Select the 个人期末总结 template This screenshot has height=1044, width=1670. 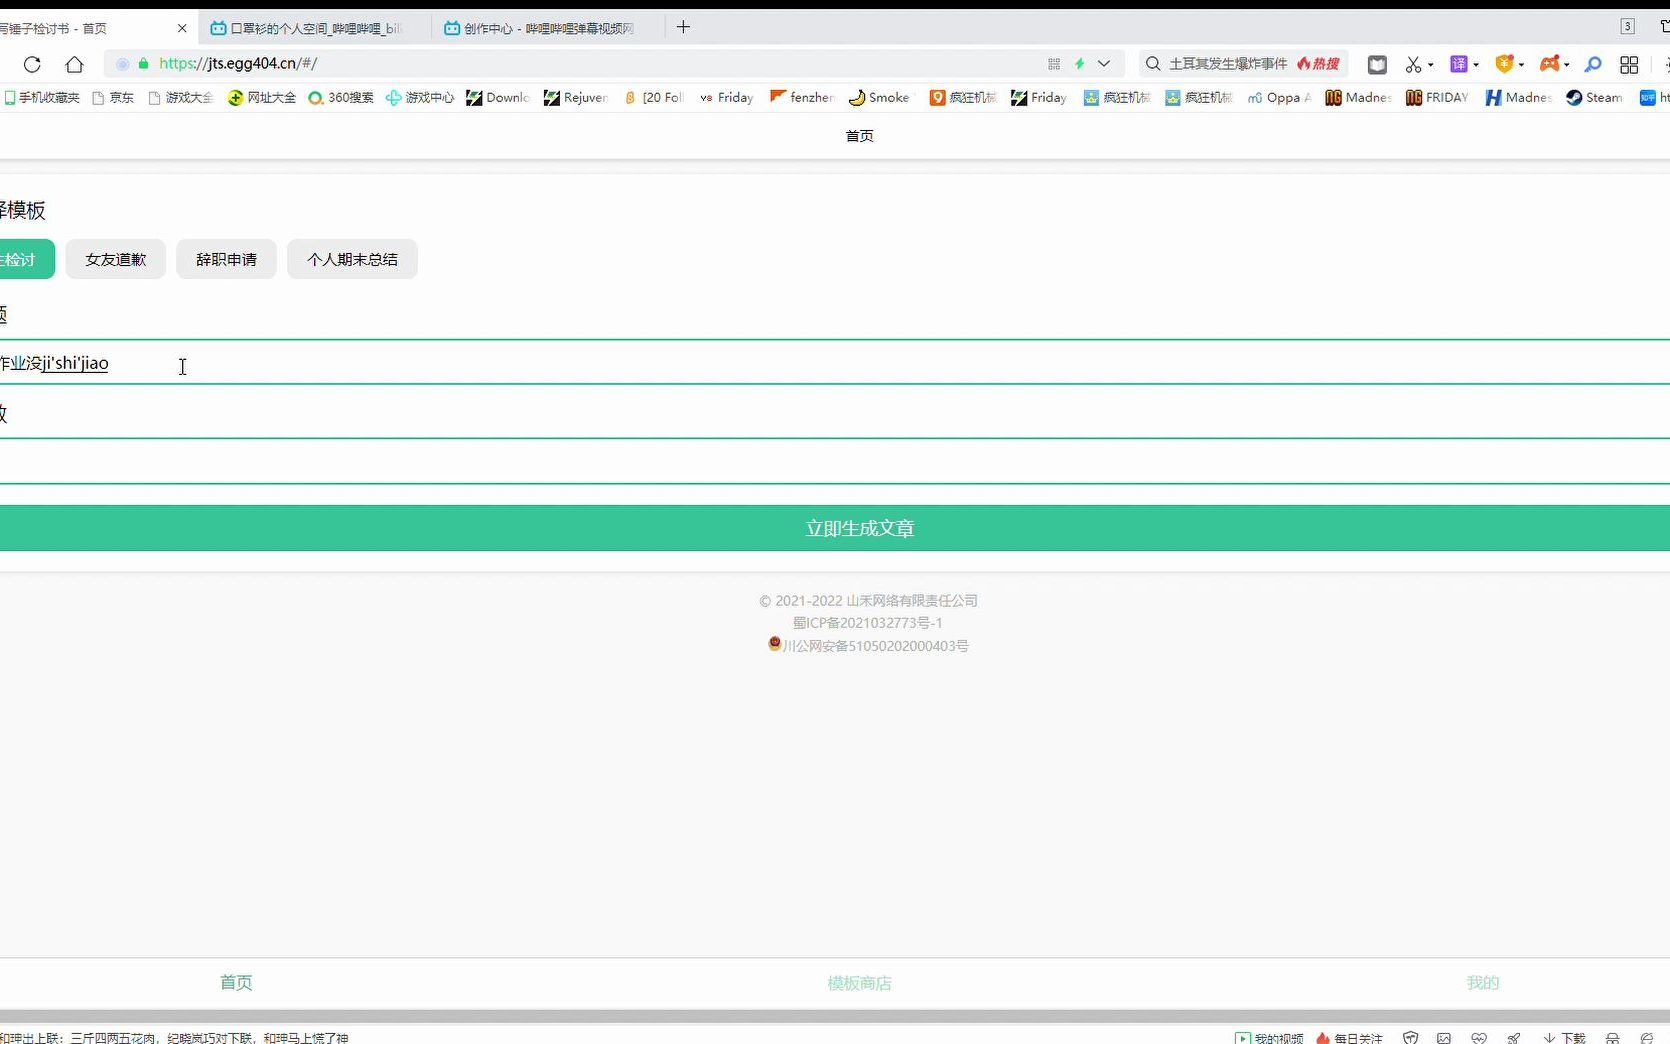click(352, 259)
